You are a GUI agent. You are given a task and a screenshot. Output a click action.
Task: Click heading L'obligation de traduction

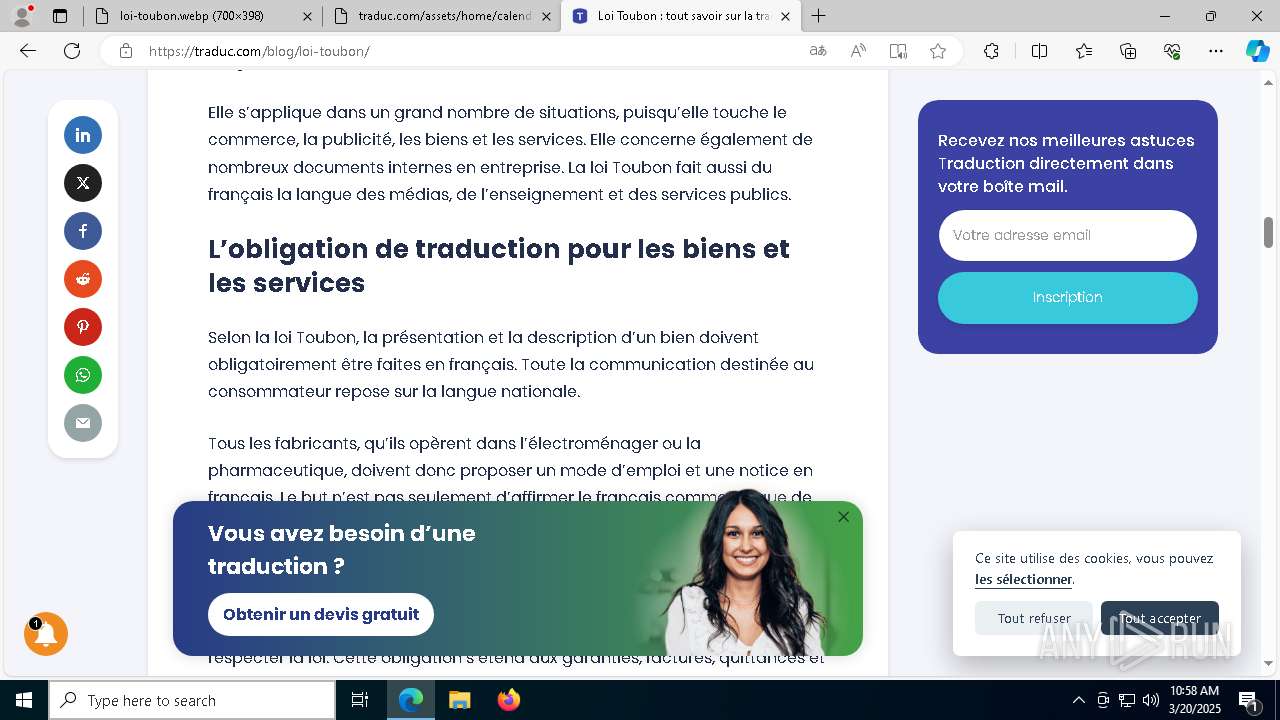click(x=499, y=265)
